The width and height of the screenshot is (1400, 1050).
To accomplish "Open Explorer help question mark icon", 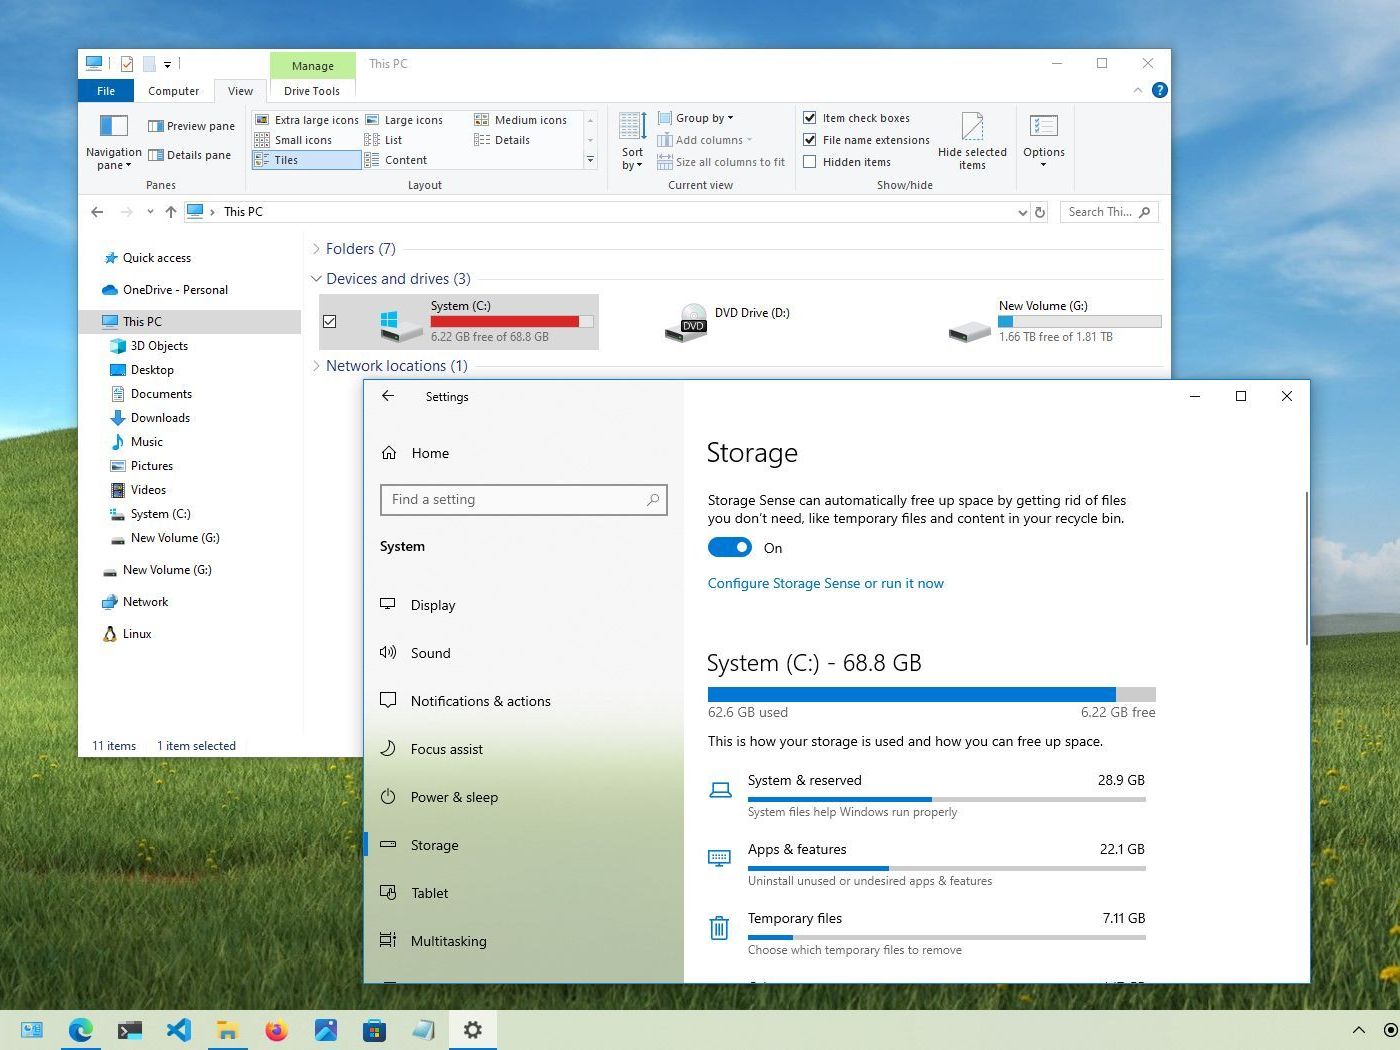I will pos(1160,90).
